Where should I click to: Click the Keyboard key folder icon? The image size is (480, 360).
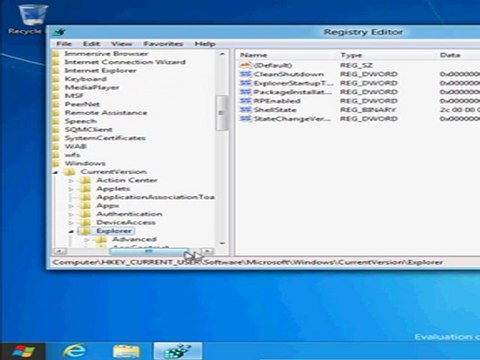pos(56,79)
